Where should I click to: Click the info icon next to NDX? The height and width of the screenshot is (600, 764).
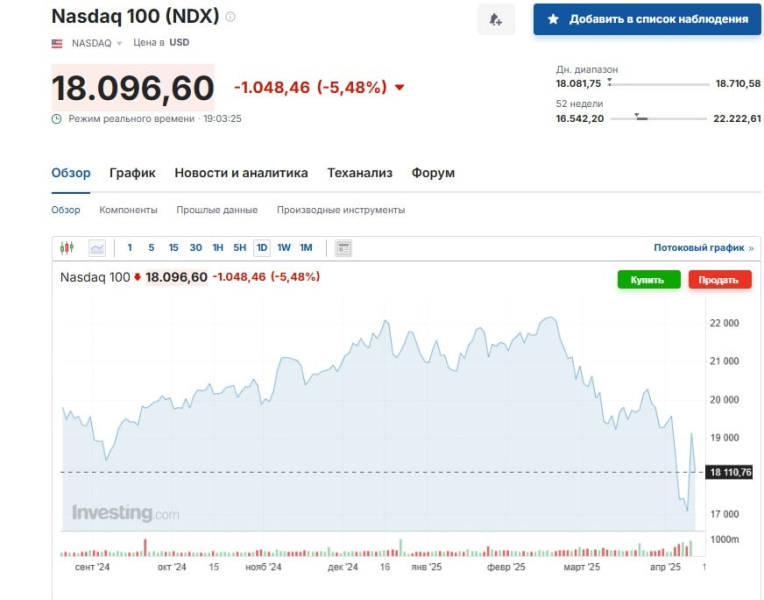tap(230, 17)
